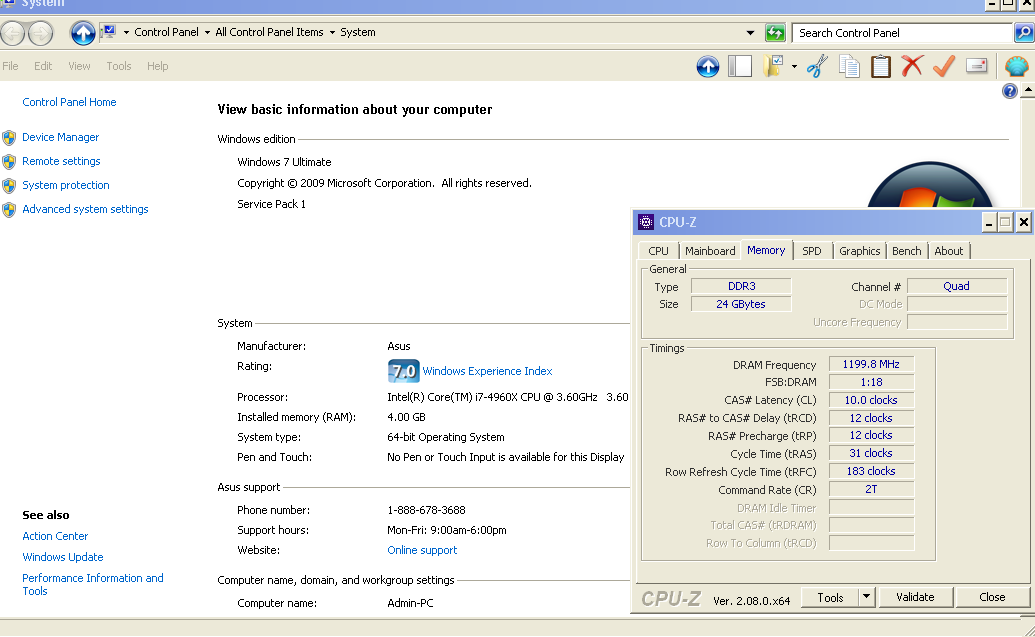Click the Forward navigation arrow
The image size is (1035, 637).
pos(40,33)
